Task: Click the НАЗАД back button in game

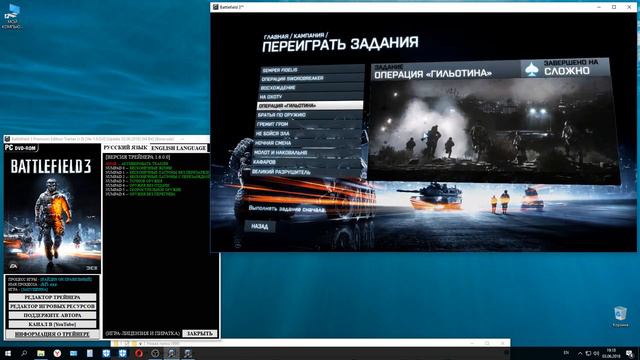Action: (x=260, y=227)
